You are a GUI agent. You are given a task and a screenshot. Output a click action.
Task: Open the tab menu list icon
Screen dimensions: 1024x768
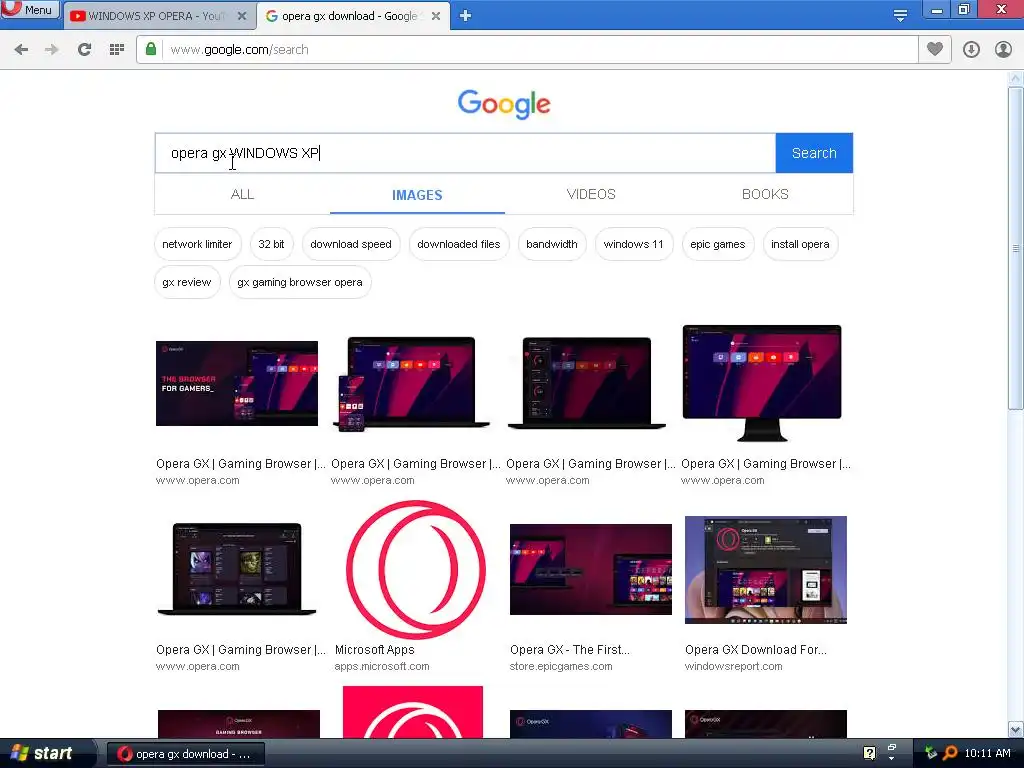click(900, 16)
